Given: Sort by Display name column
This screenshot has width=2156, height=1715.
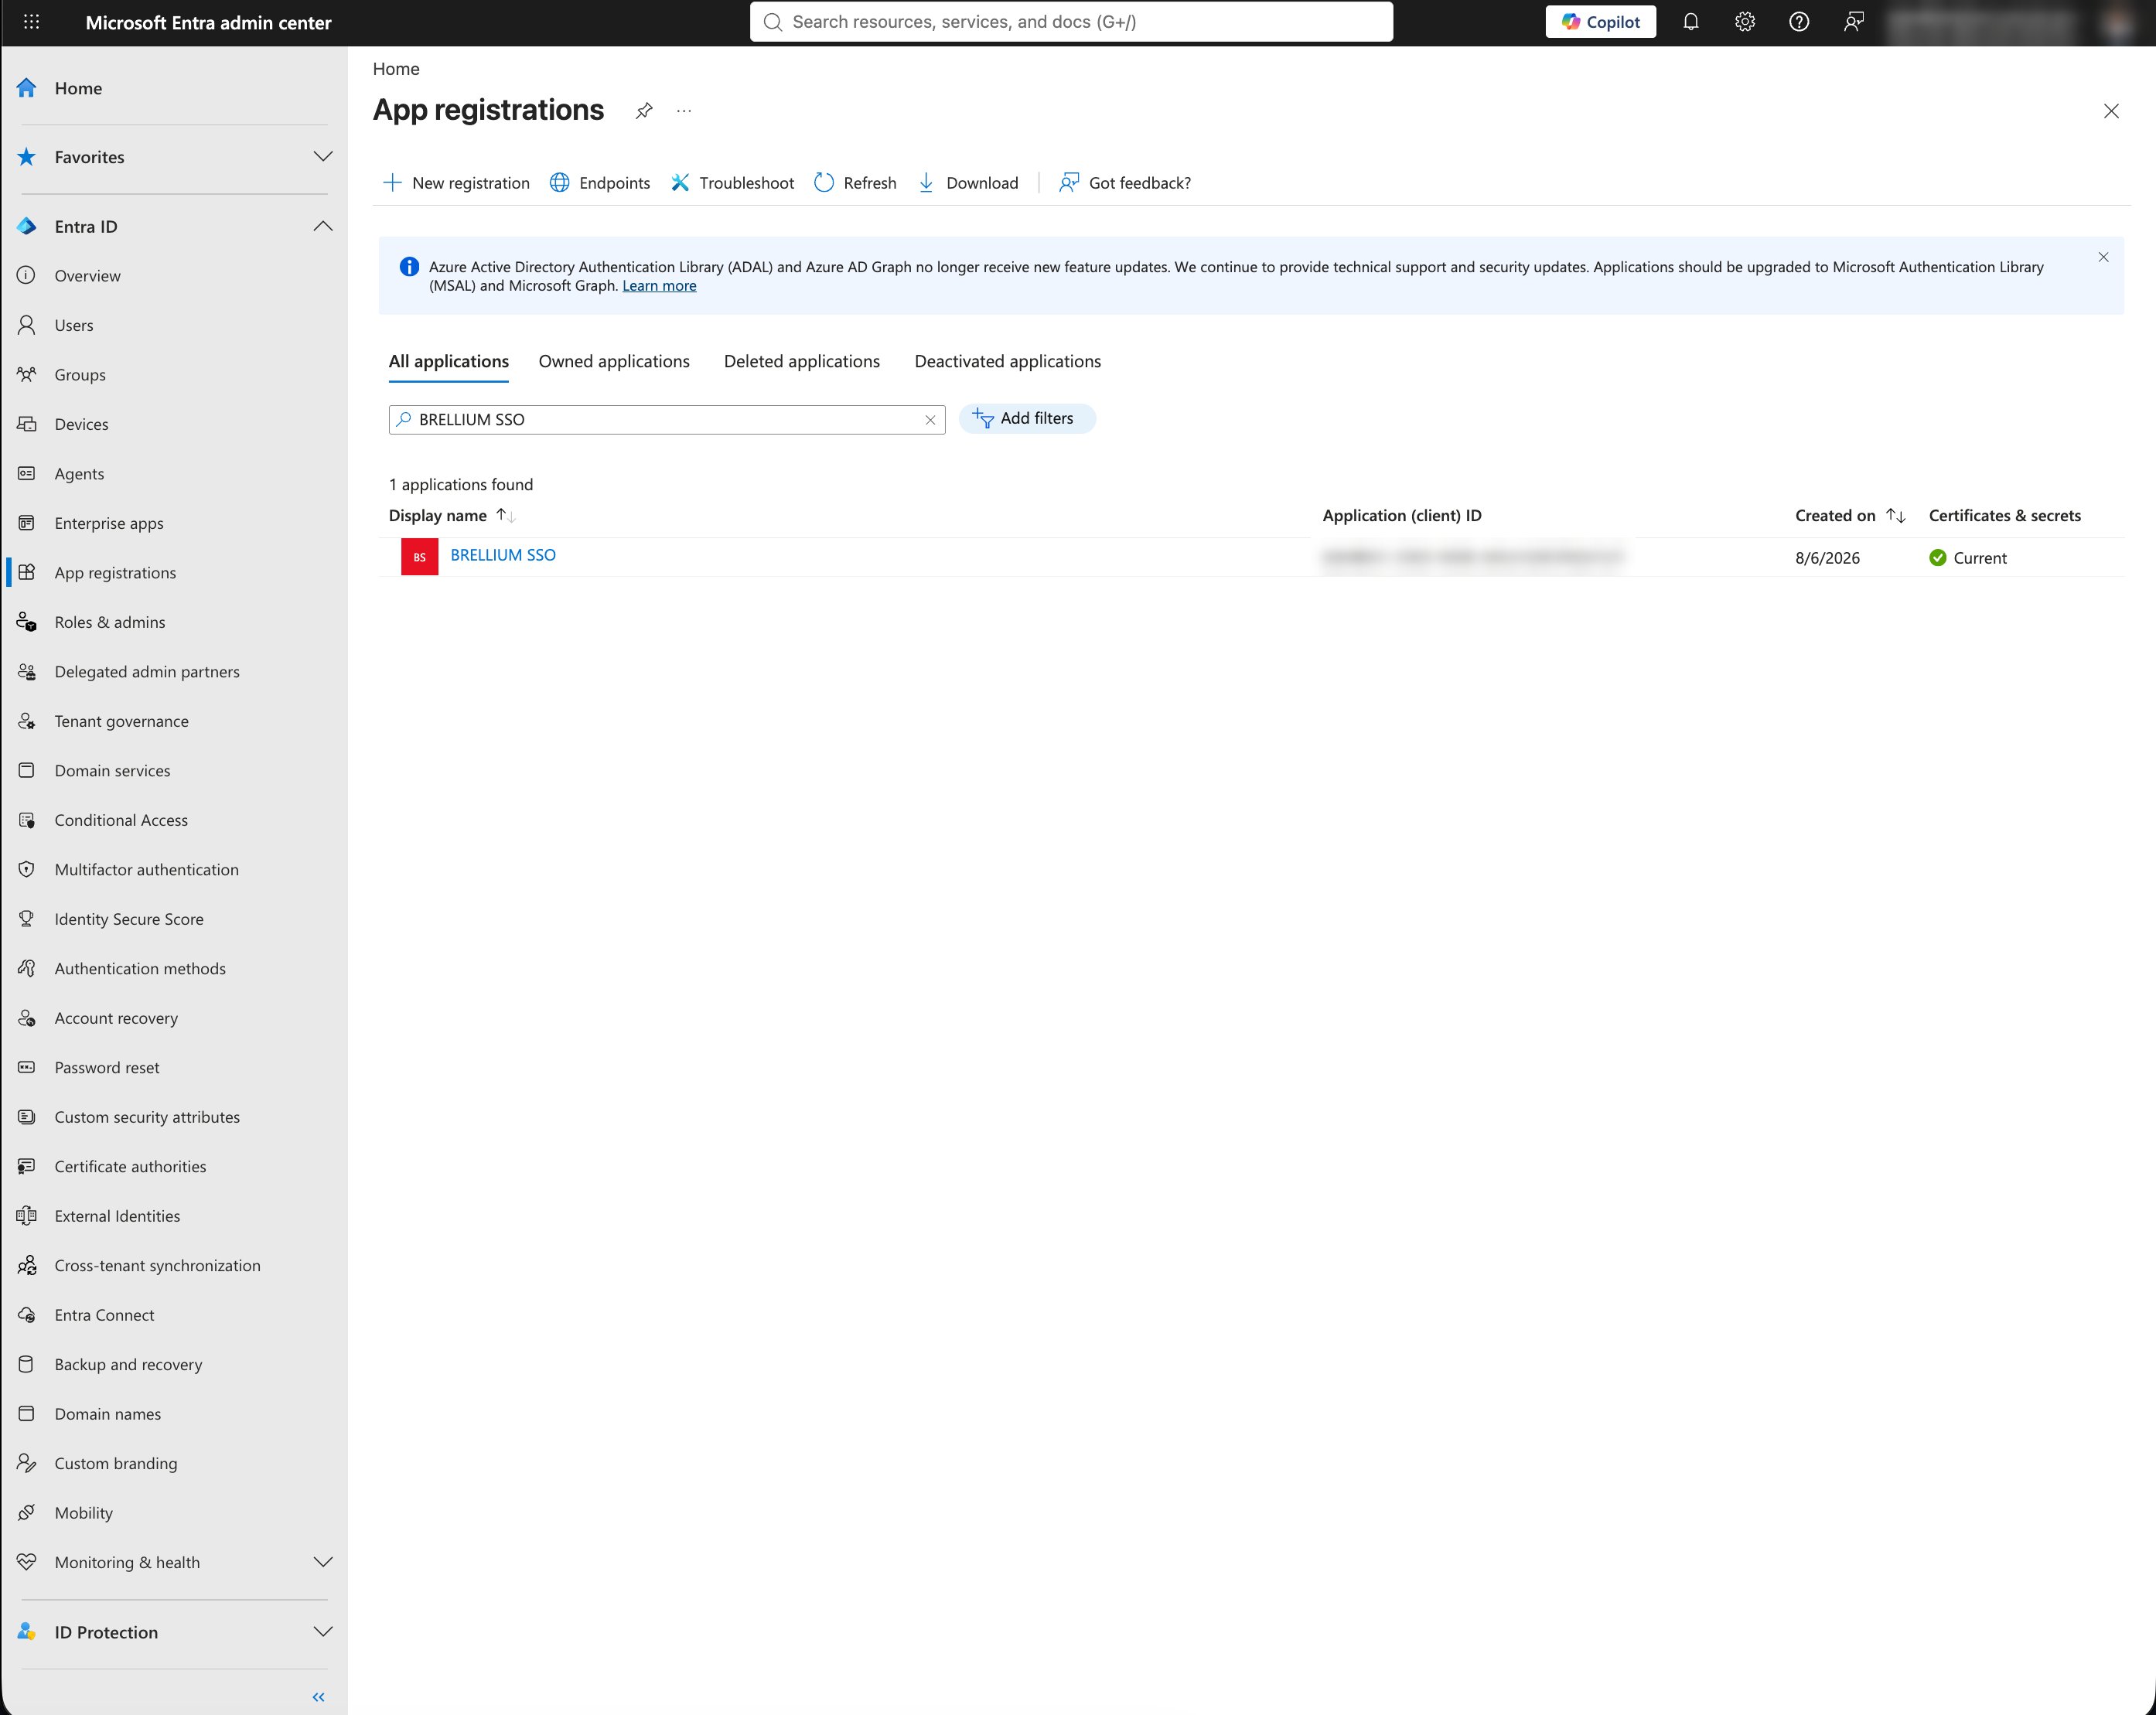Looking at the screenshot, I should coord(452,515).
